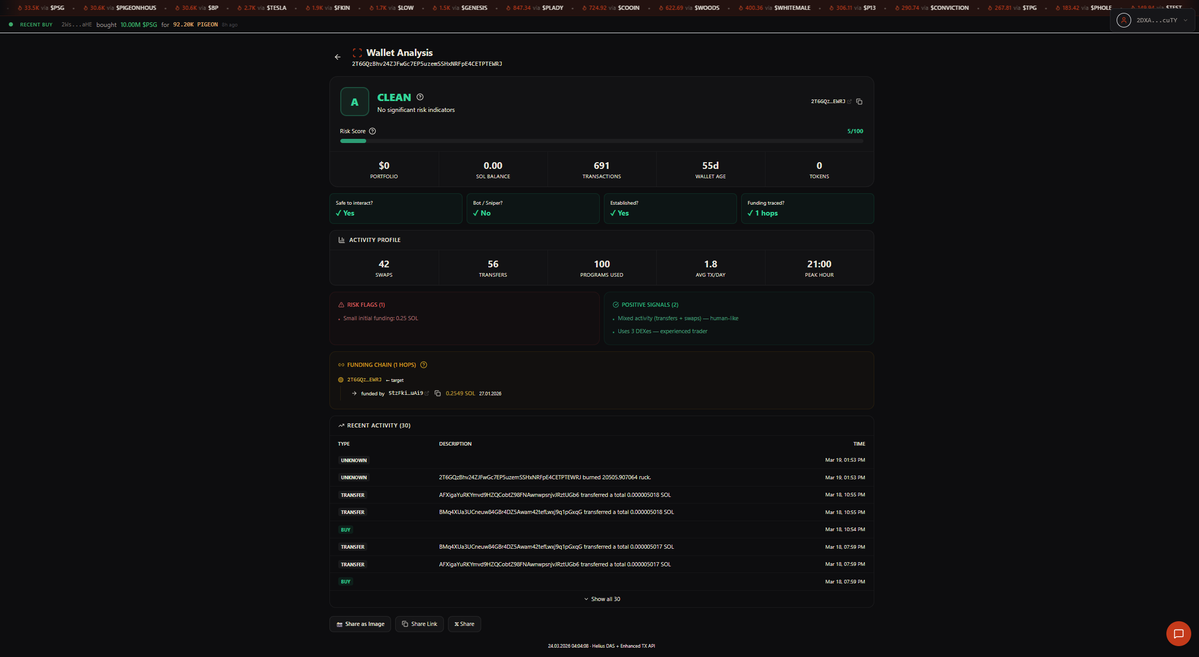Viewport: 1199px width, 657px height.
Task: Click the 0.2549 SOL funding amount
Action: point(460,393)
